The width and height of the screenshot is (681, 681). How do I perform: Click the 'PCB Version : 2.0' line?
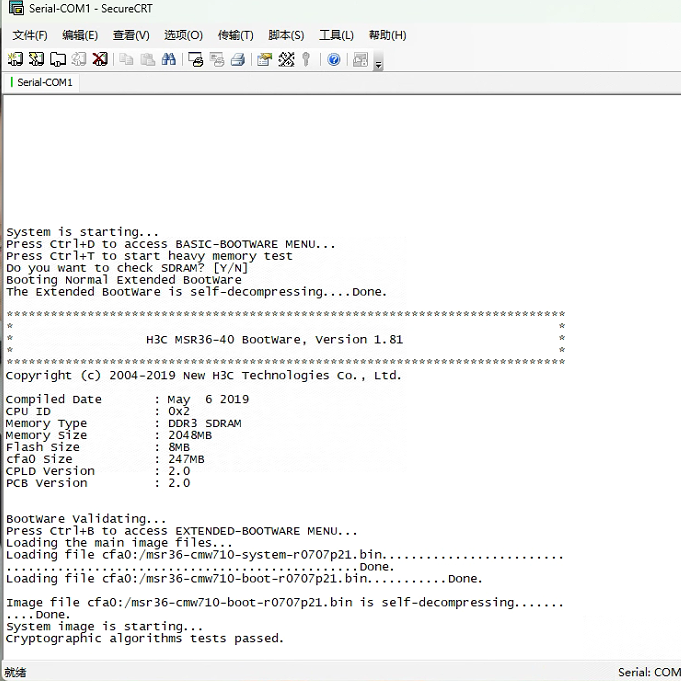[98, 483]
